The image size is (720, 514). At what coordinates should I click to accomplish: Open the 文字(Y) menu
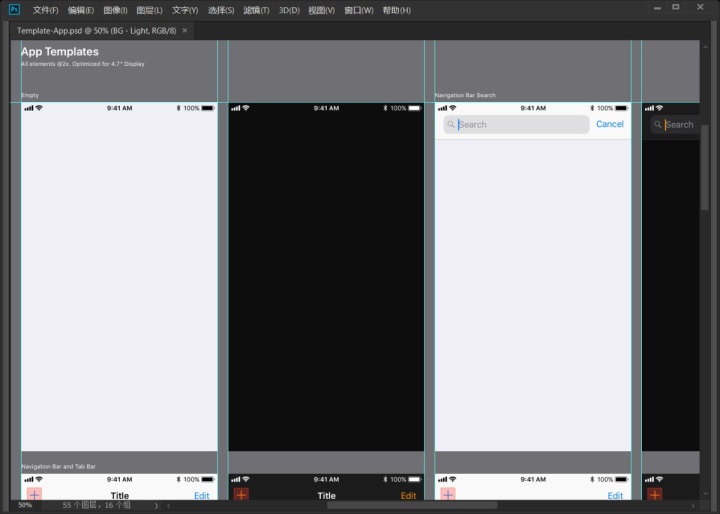click(x=185, y=10)
